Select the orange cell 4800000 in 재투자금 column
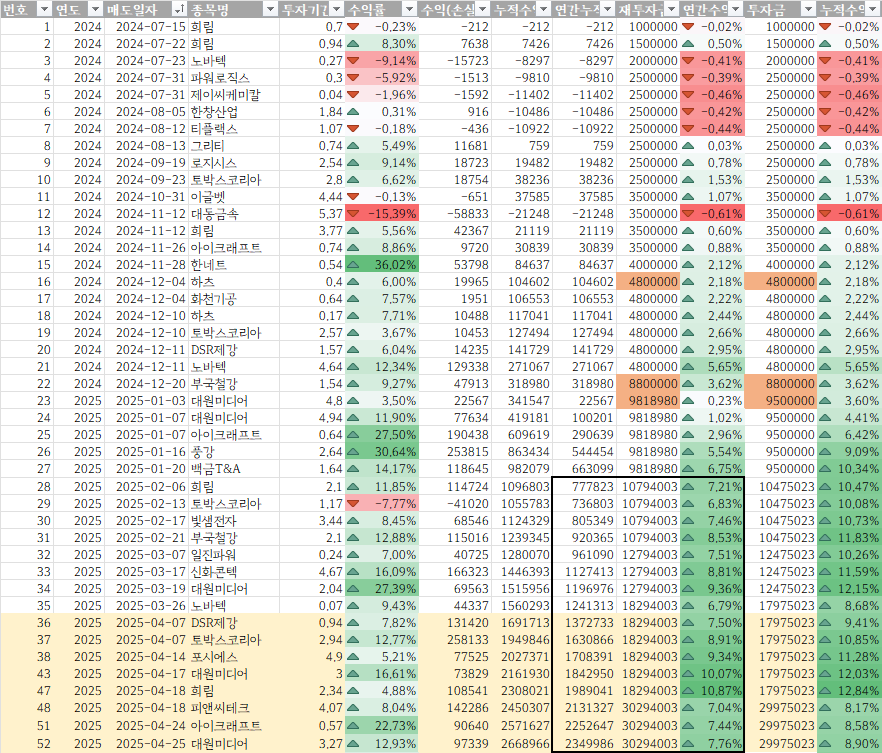The width and height of the screenshot is (882, 753). coord(647,282)
